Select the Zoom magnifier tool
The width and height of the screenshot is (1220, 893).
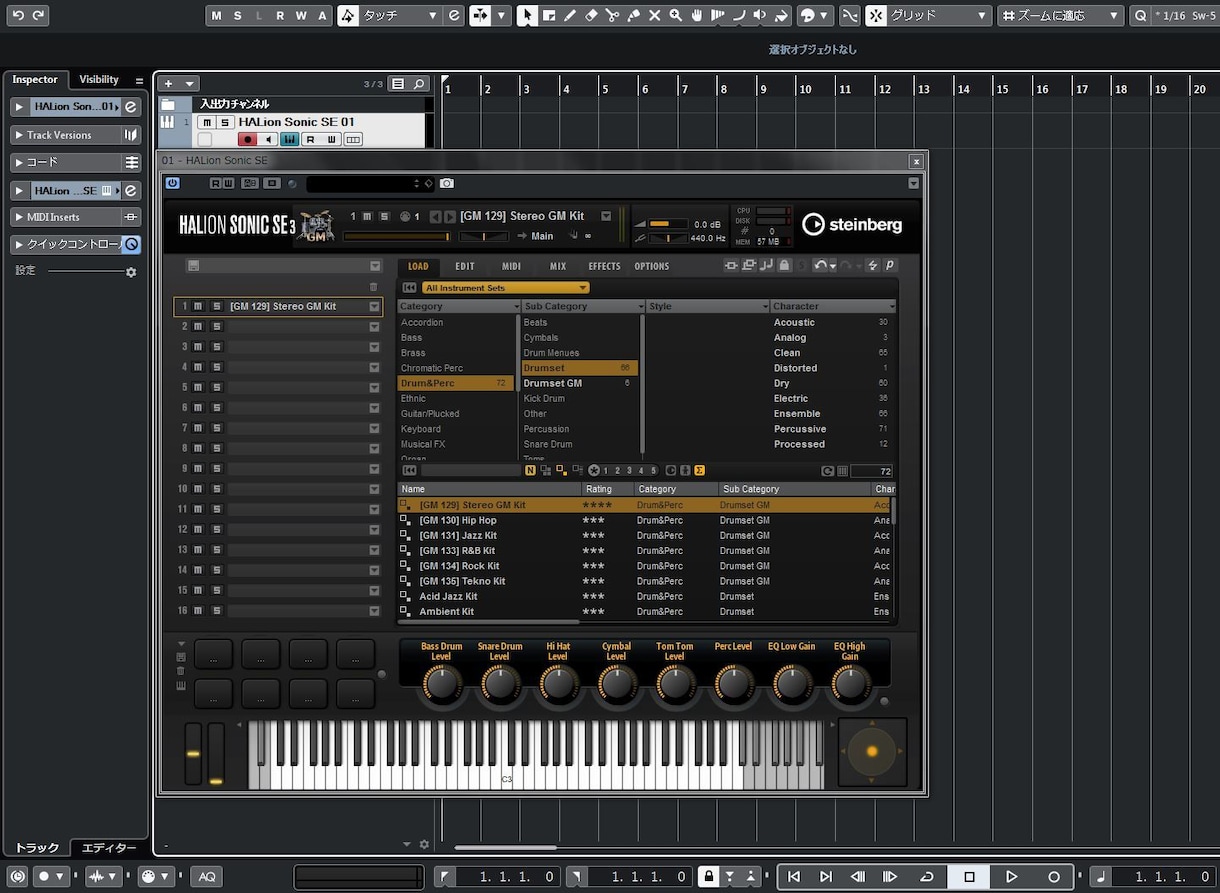pyautogui.click(x=676, y=15)
